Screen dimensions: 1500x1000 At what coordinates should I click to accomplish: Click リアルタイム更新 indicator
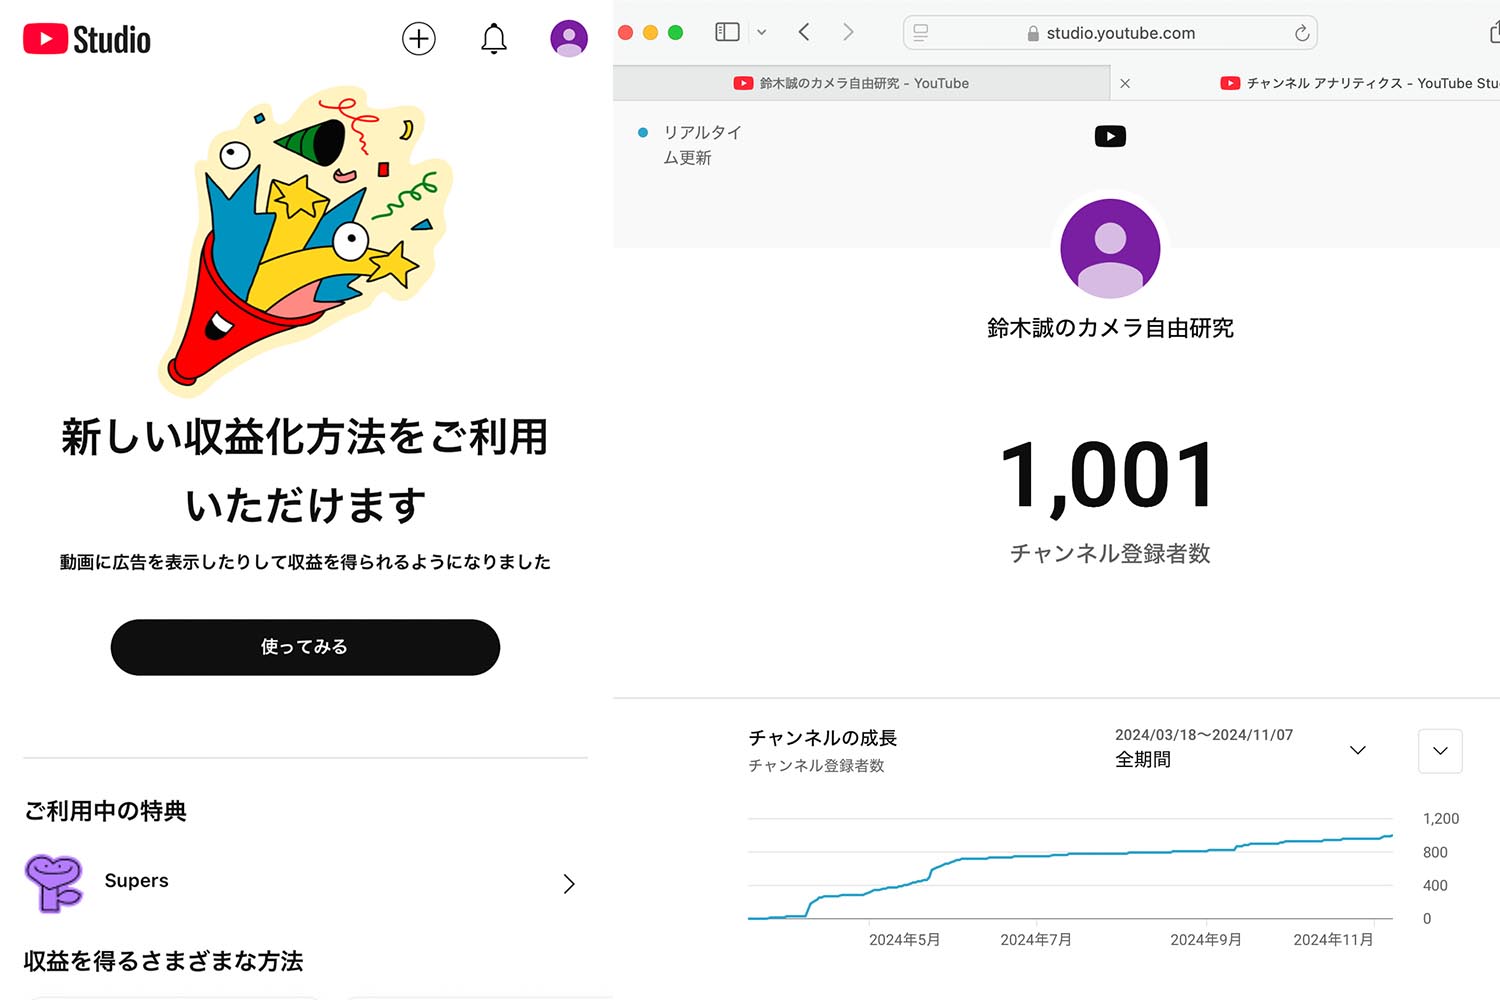pos(690,145)
